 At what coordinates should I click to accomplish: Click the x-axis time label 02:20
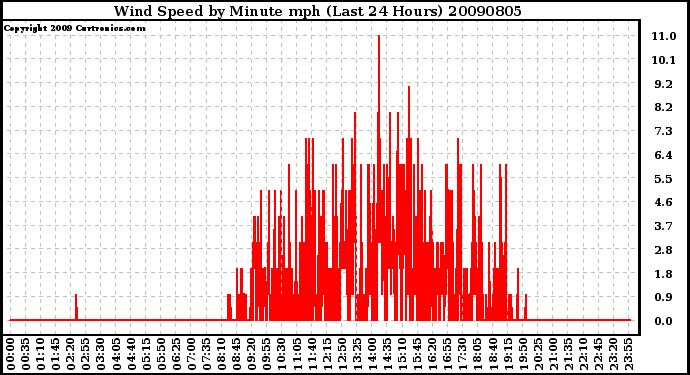(x=71, y=354)
